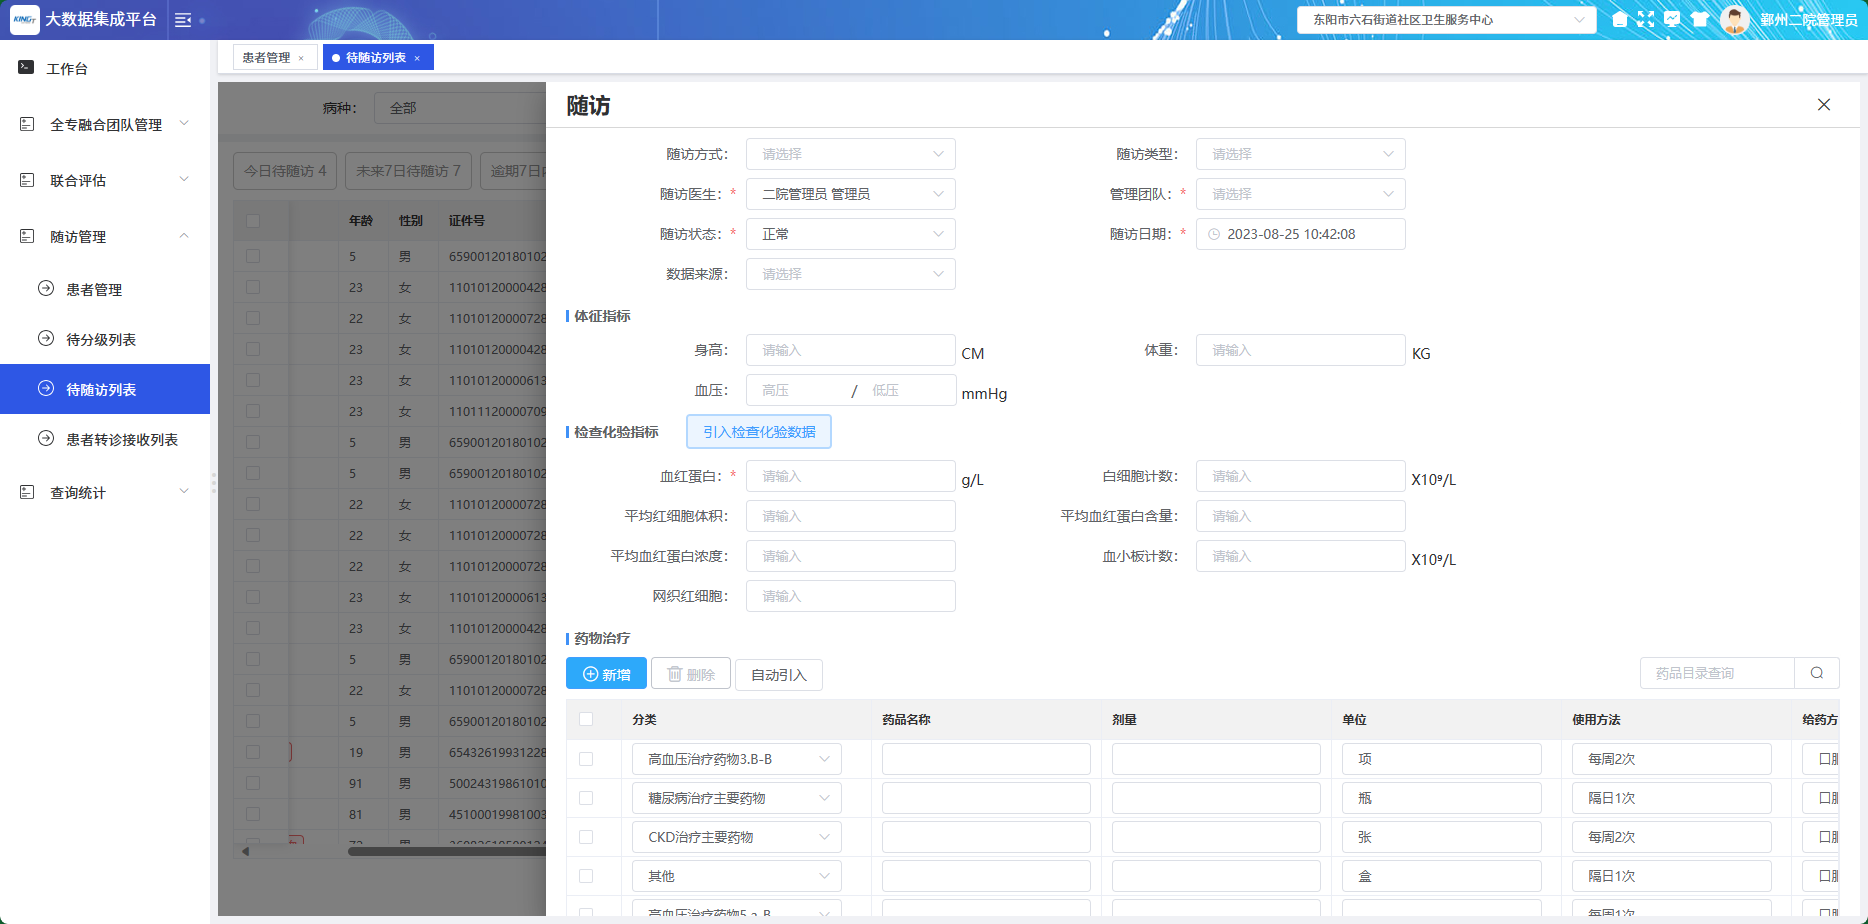Click the 查询统计 sidebar icon
Viewport: 1868px width, 924px height.
(27, 492)
